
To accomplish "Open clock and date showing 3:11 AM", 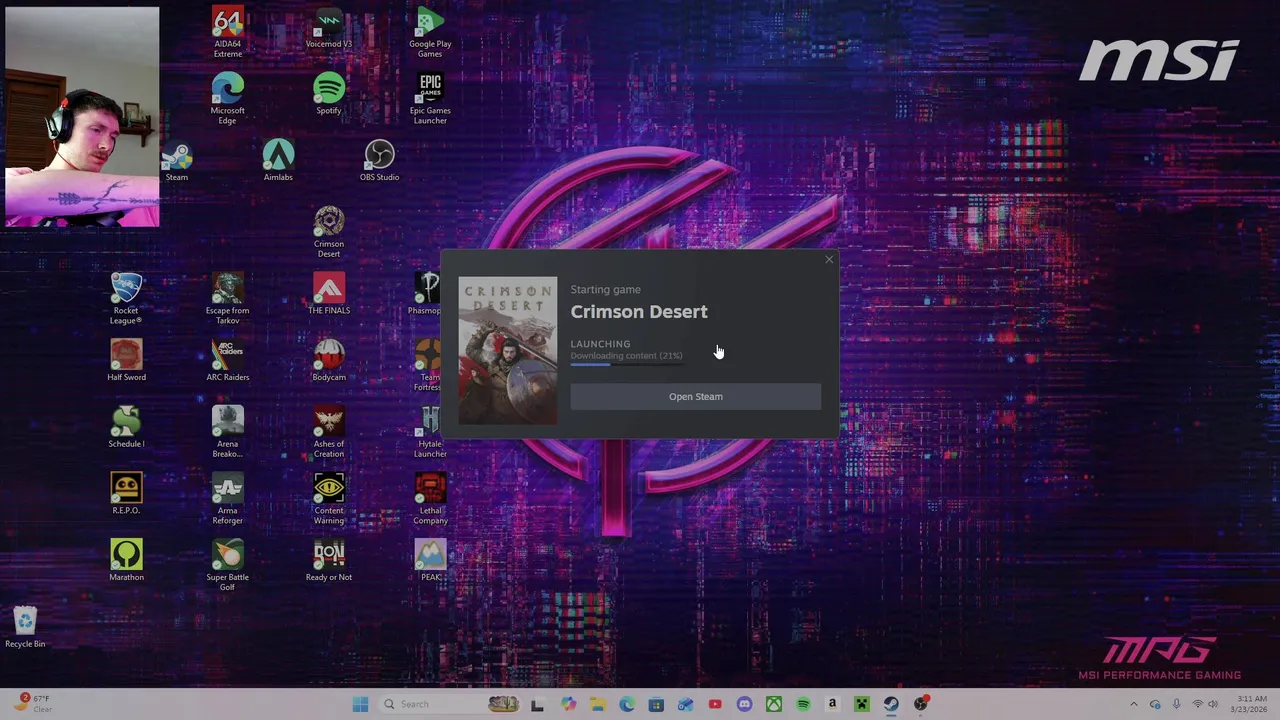I will (x=1251, y=704).
